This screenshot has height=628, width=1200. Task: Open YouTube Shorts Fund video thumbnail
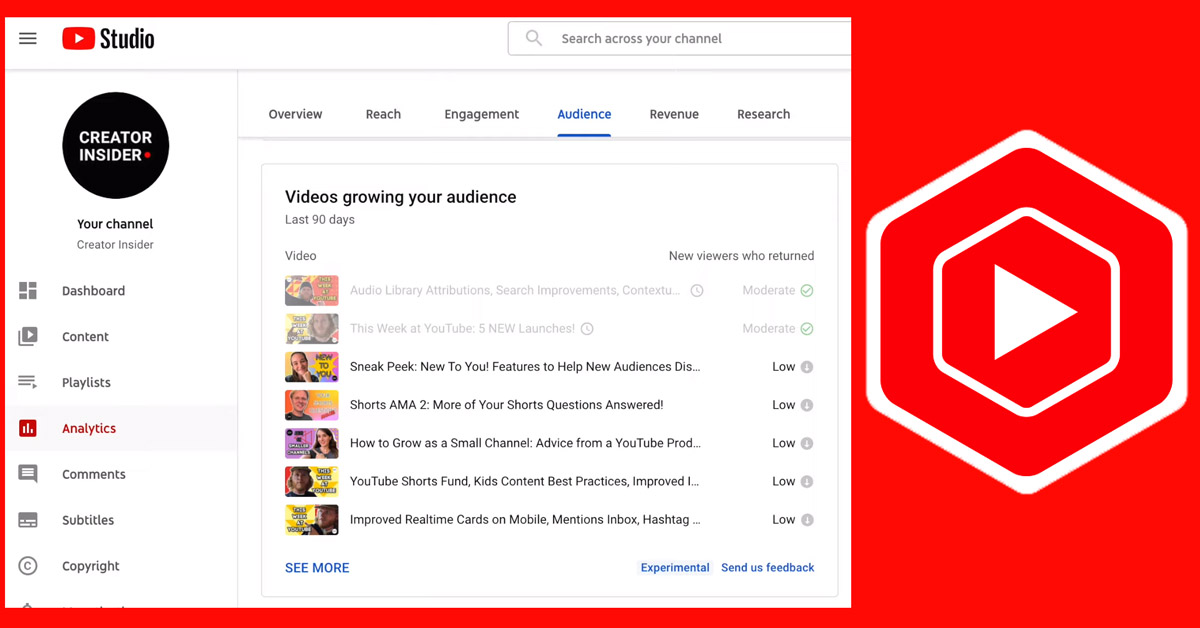[x=312, y=482]
